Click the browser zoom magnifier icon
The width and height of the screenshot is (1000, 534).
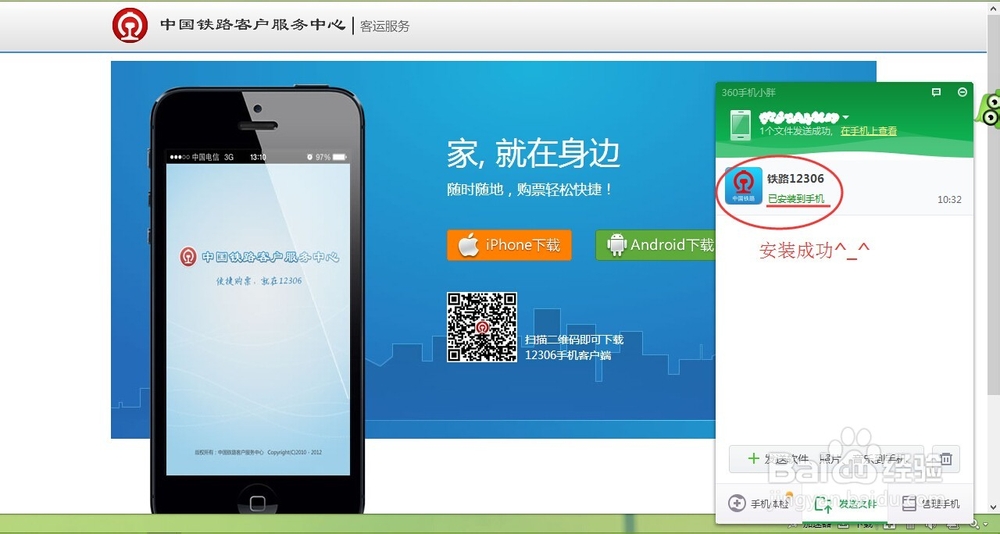point(974,524)
